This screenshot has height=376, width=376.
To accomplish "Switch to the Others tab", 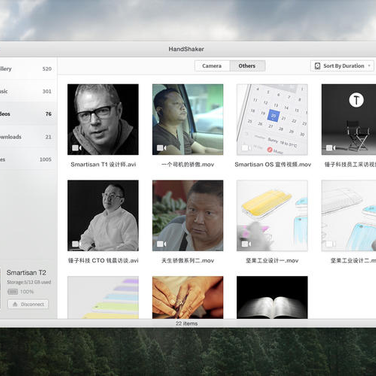I will click(x=247, y=66).
